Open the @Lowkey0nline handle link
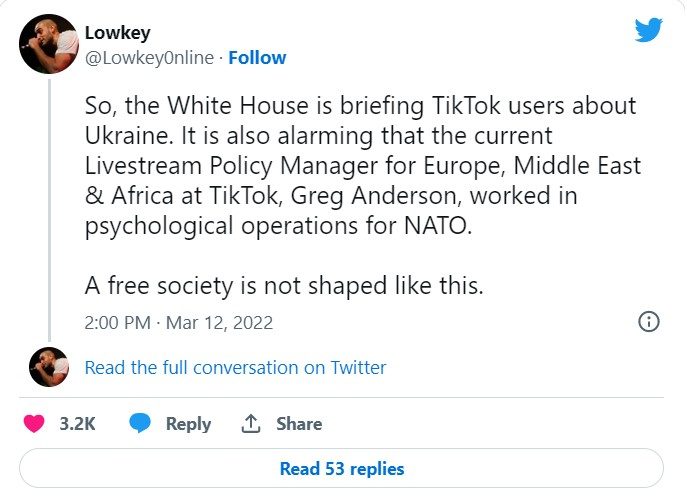The image size is (687, 496). [x=149, y=57]
